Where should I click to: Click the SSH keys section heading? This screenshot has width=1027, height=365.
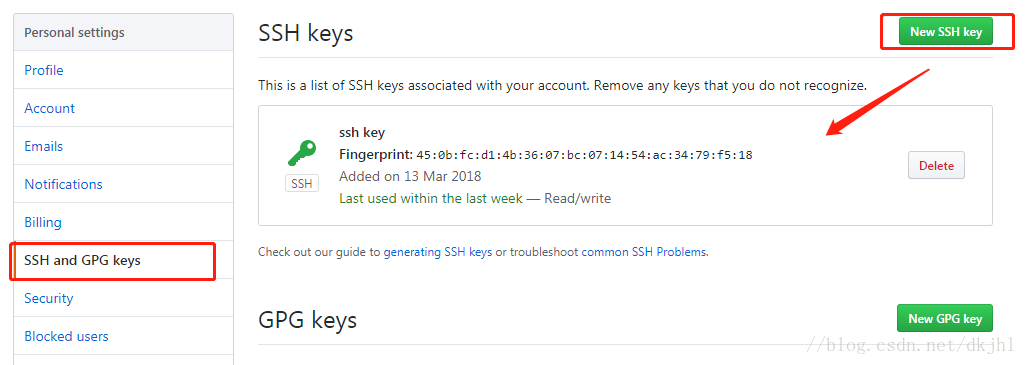click(x=306, y=33)
